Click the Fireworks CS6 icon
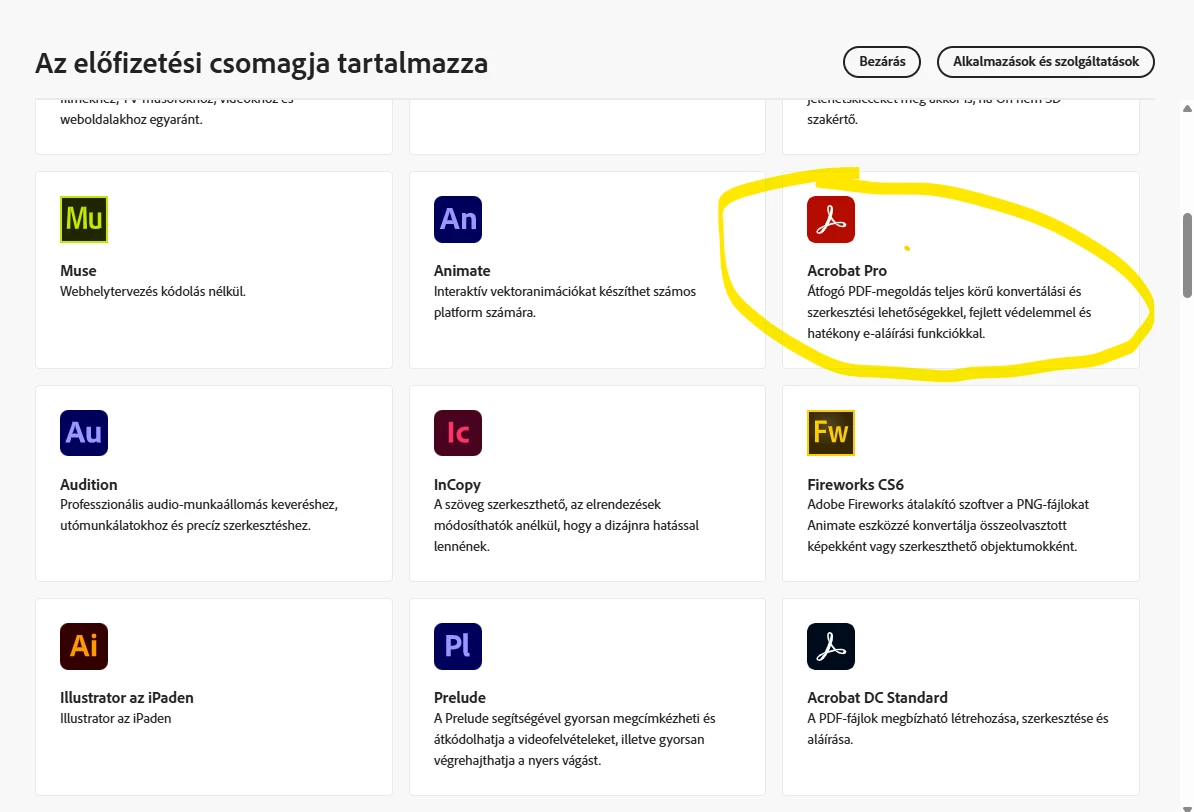Screen dimensions: 1194x812 click(x=831, y=433)
